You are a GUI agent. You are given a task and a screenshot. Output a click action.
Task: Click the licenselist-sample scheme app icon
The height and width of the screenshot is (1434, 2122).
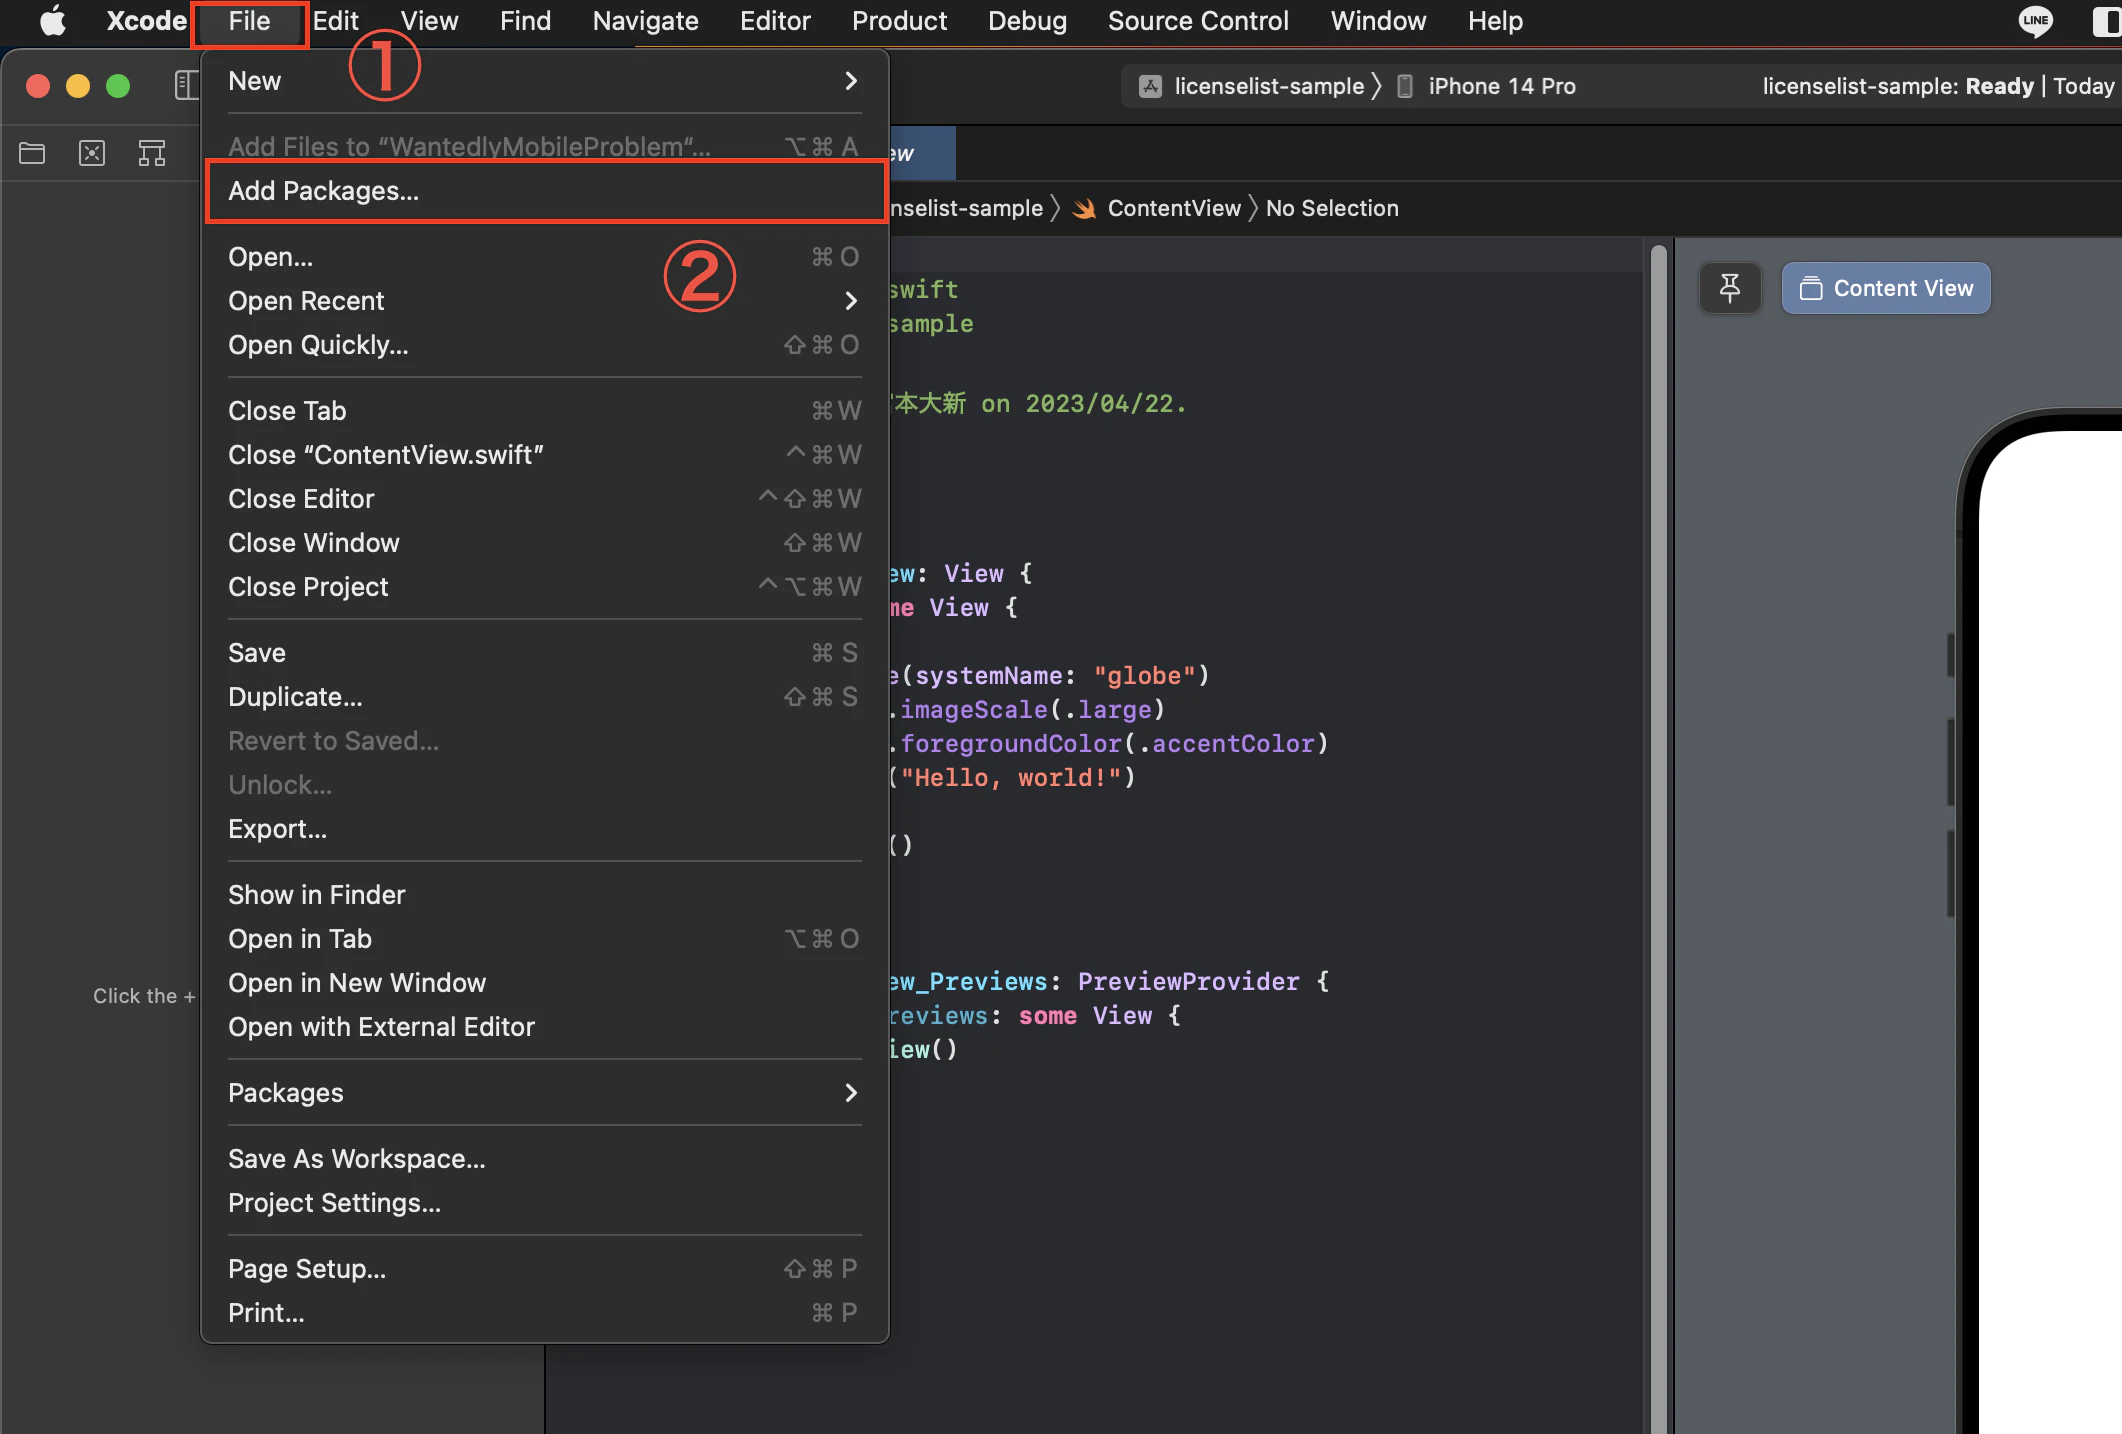point(1151,87)
